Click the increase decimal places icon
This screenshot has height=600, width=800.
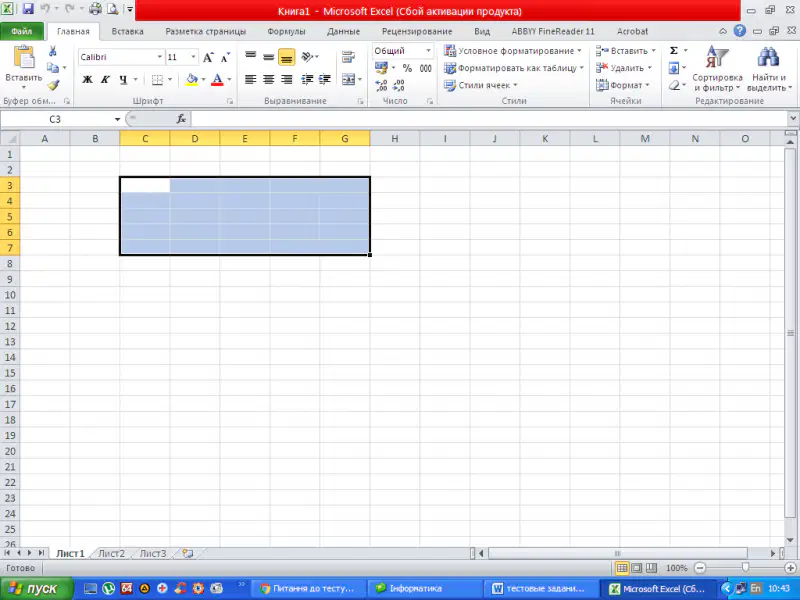tap(381, 85)
